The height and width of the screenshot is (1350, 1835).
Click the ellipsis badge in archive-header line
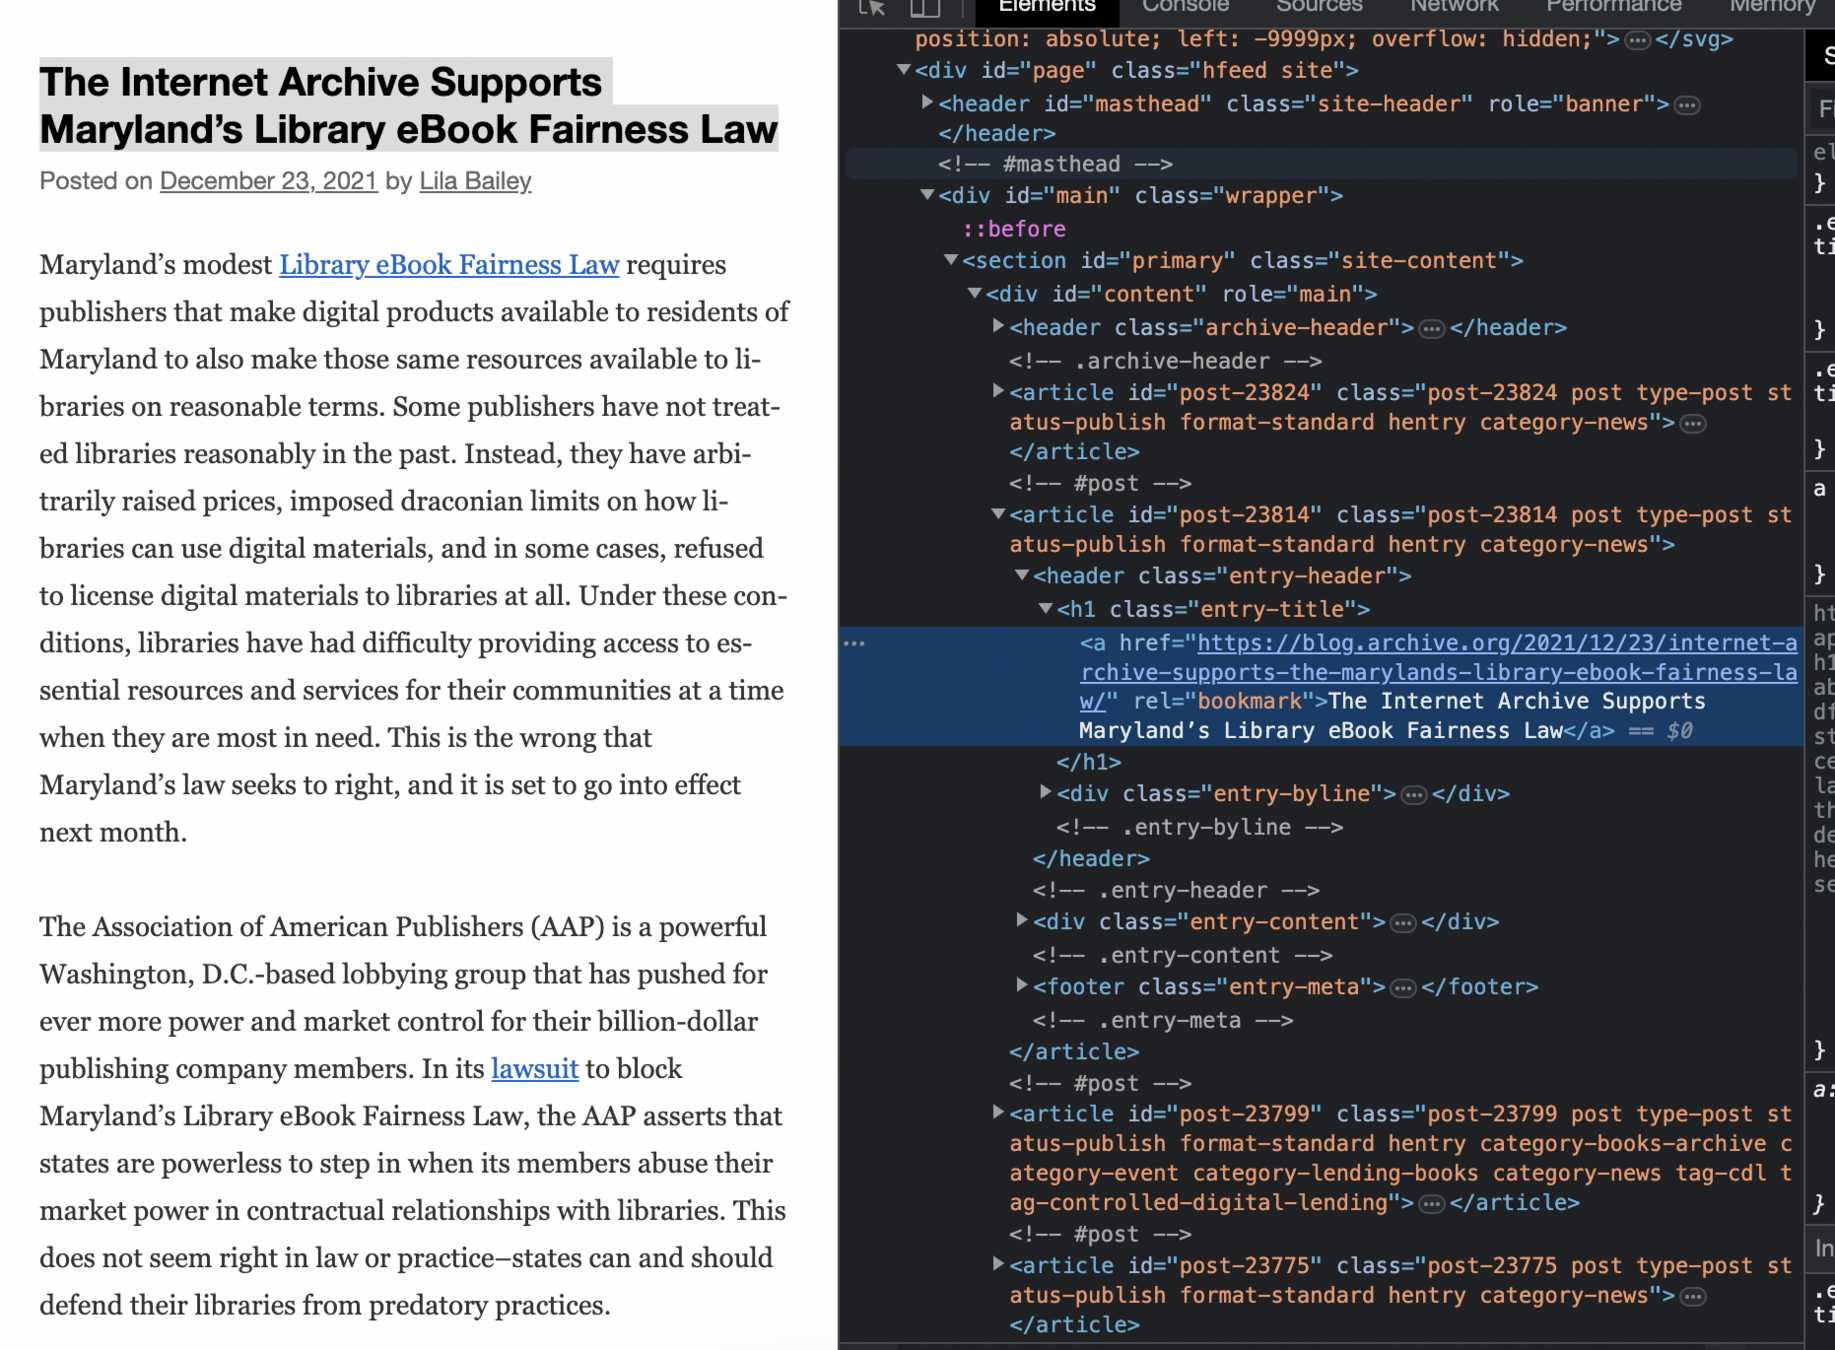click(x=1432, y=329)
